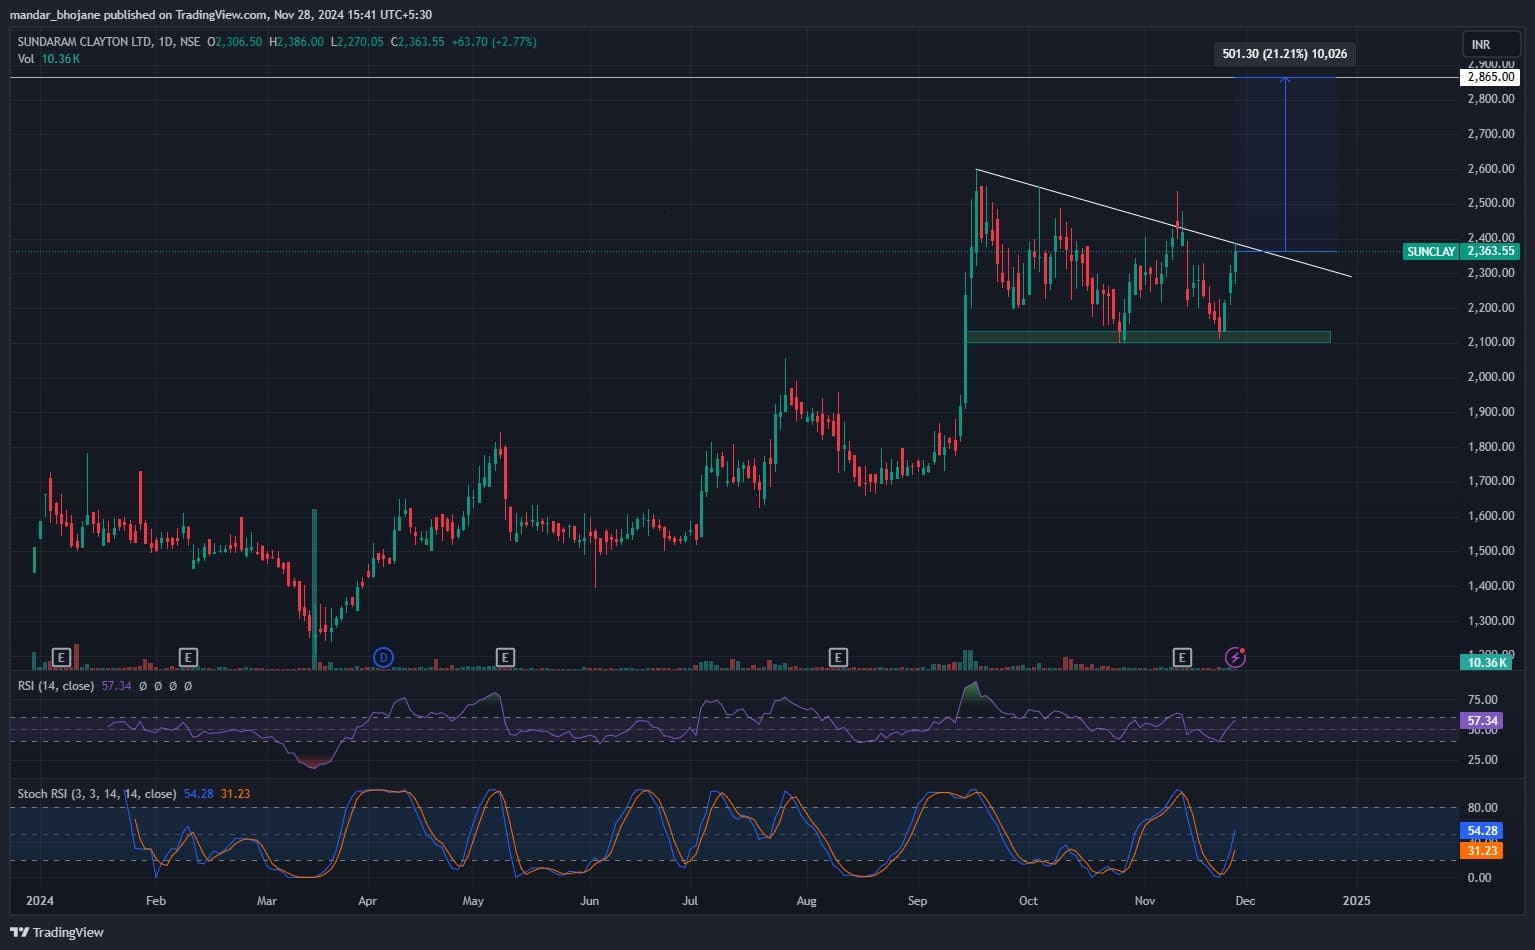Click the blue dividend "D" marker
Screen dimensions: 1535x950
click(x=383, y=657)
